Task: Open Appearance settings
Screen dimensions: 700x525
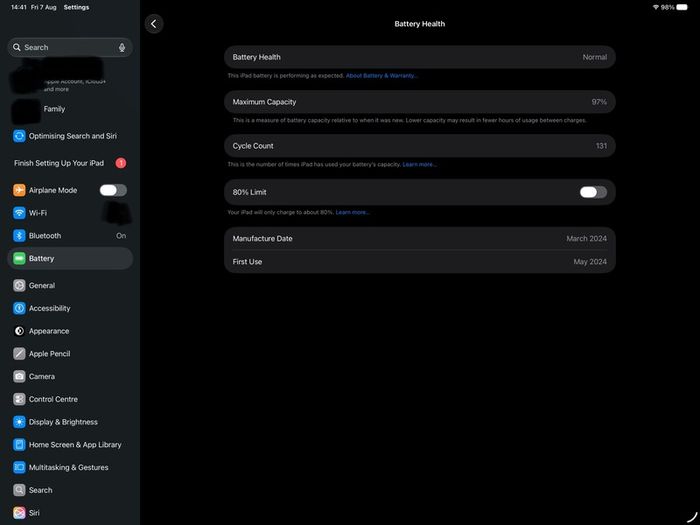Action: pyautogui.click(x=70, y=331)
